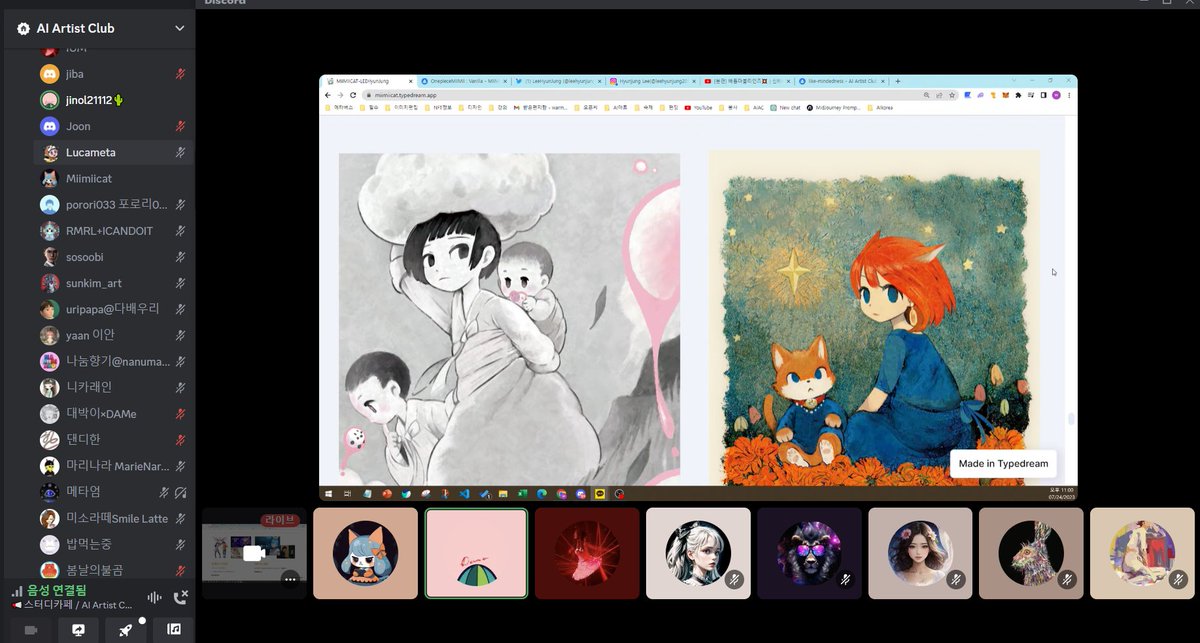
Task: Select member 니카래인 in the voice list
Action: coord(115,387)
